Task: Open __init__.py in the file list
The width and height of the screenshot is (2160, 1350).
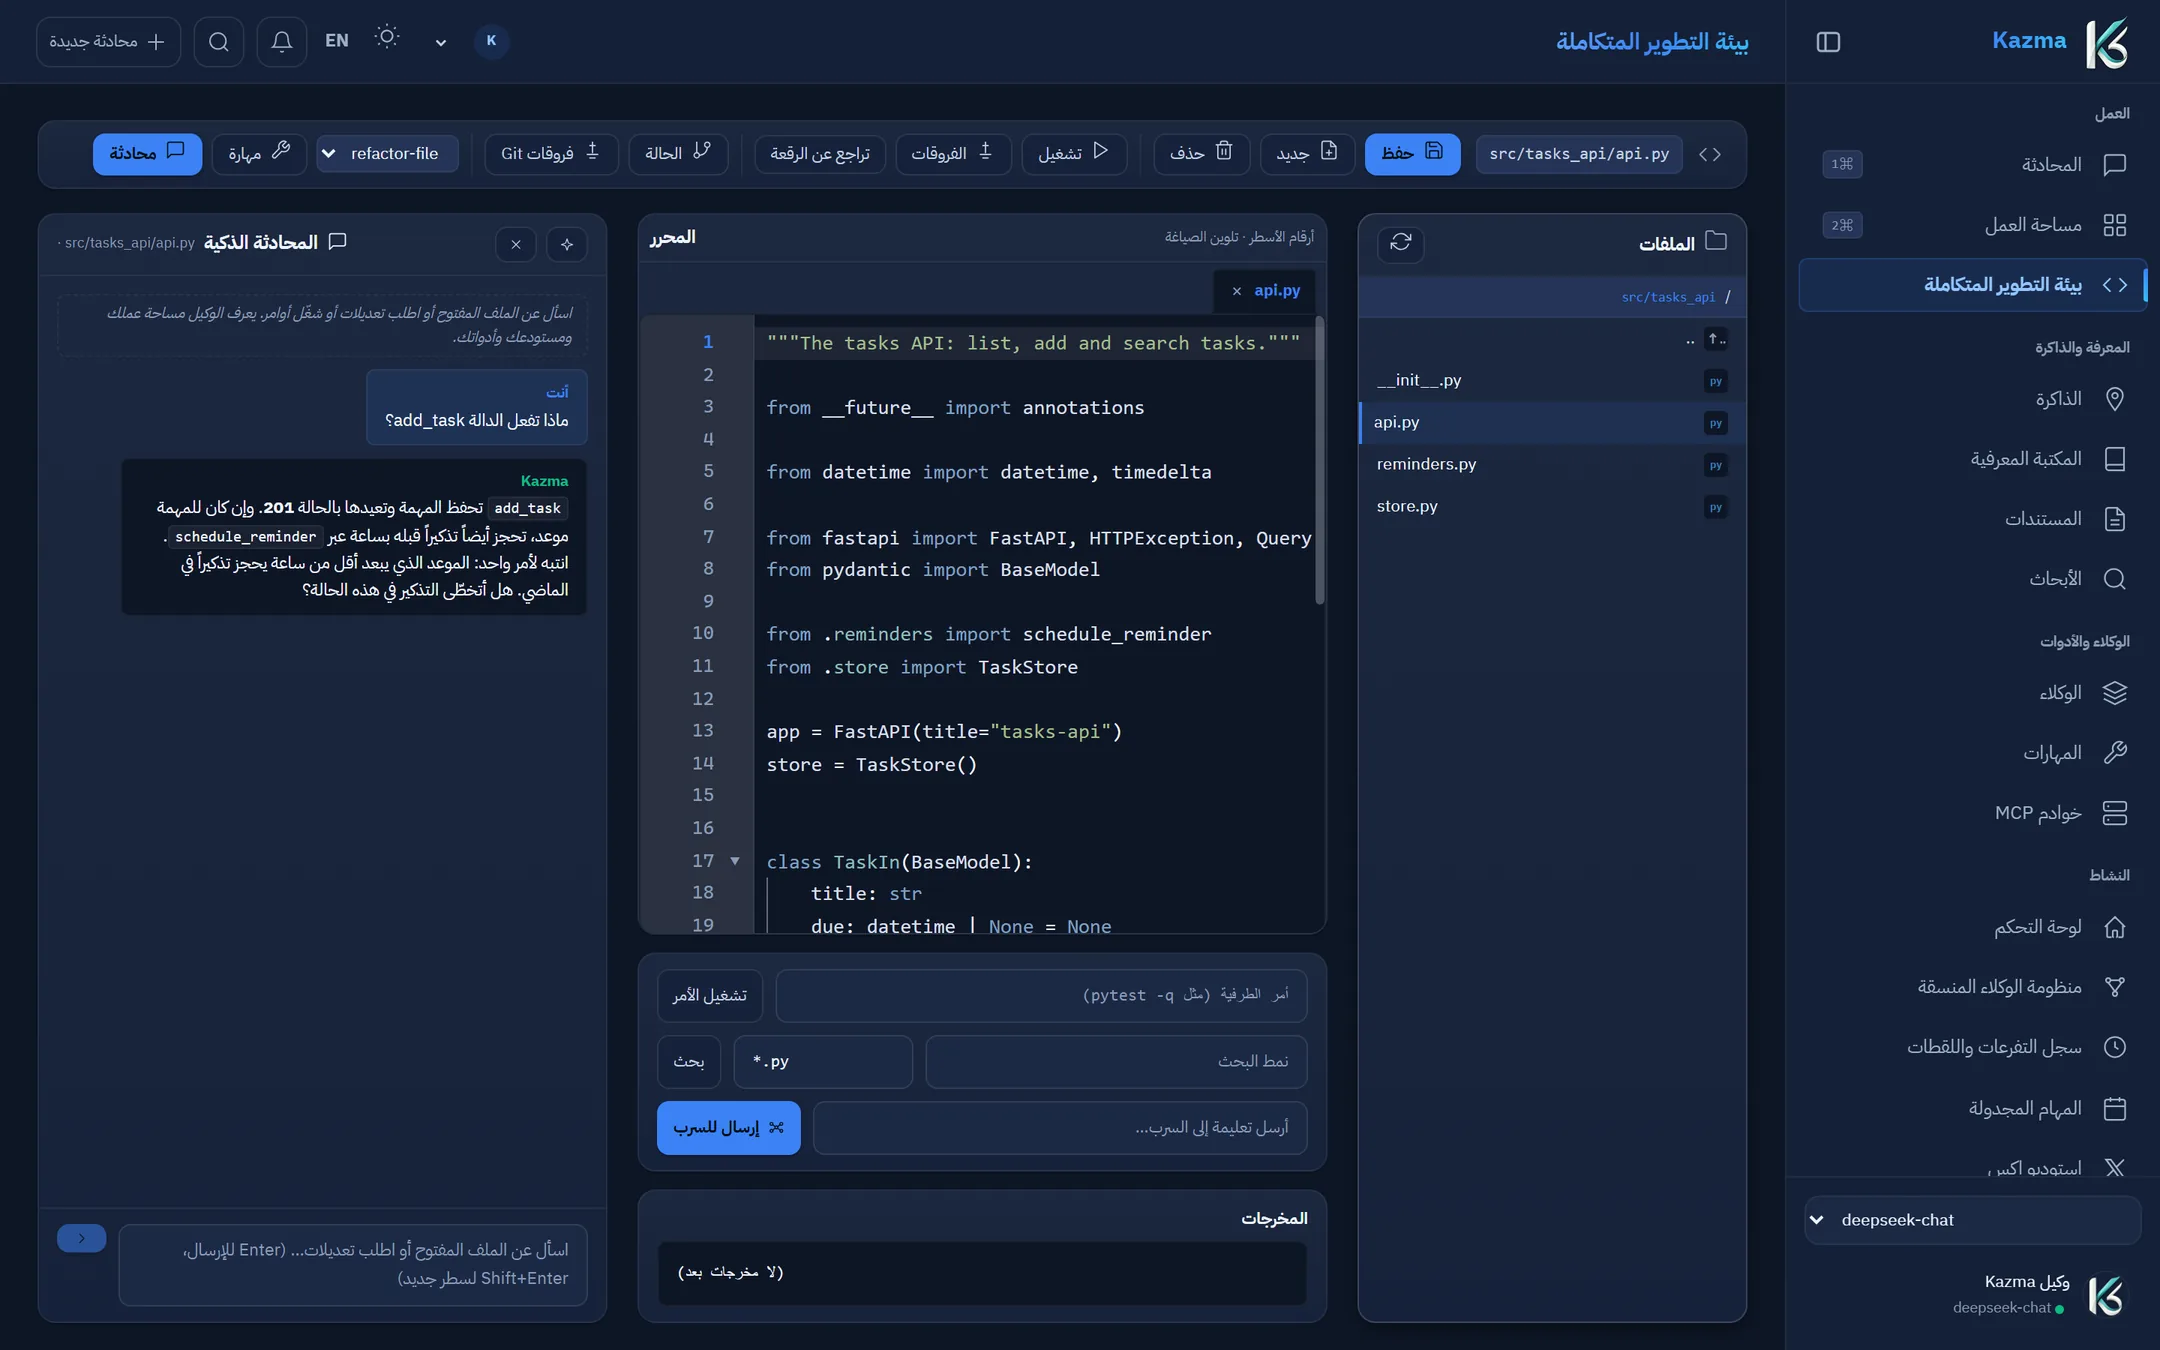Action: pyautogui.click(x=1552, y=380)
